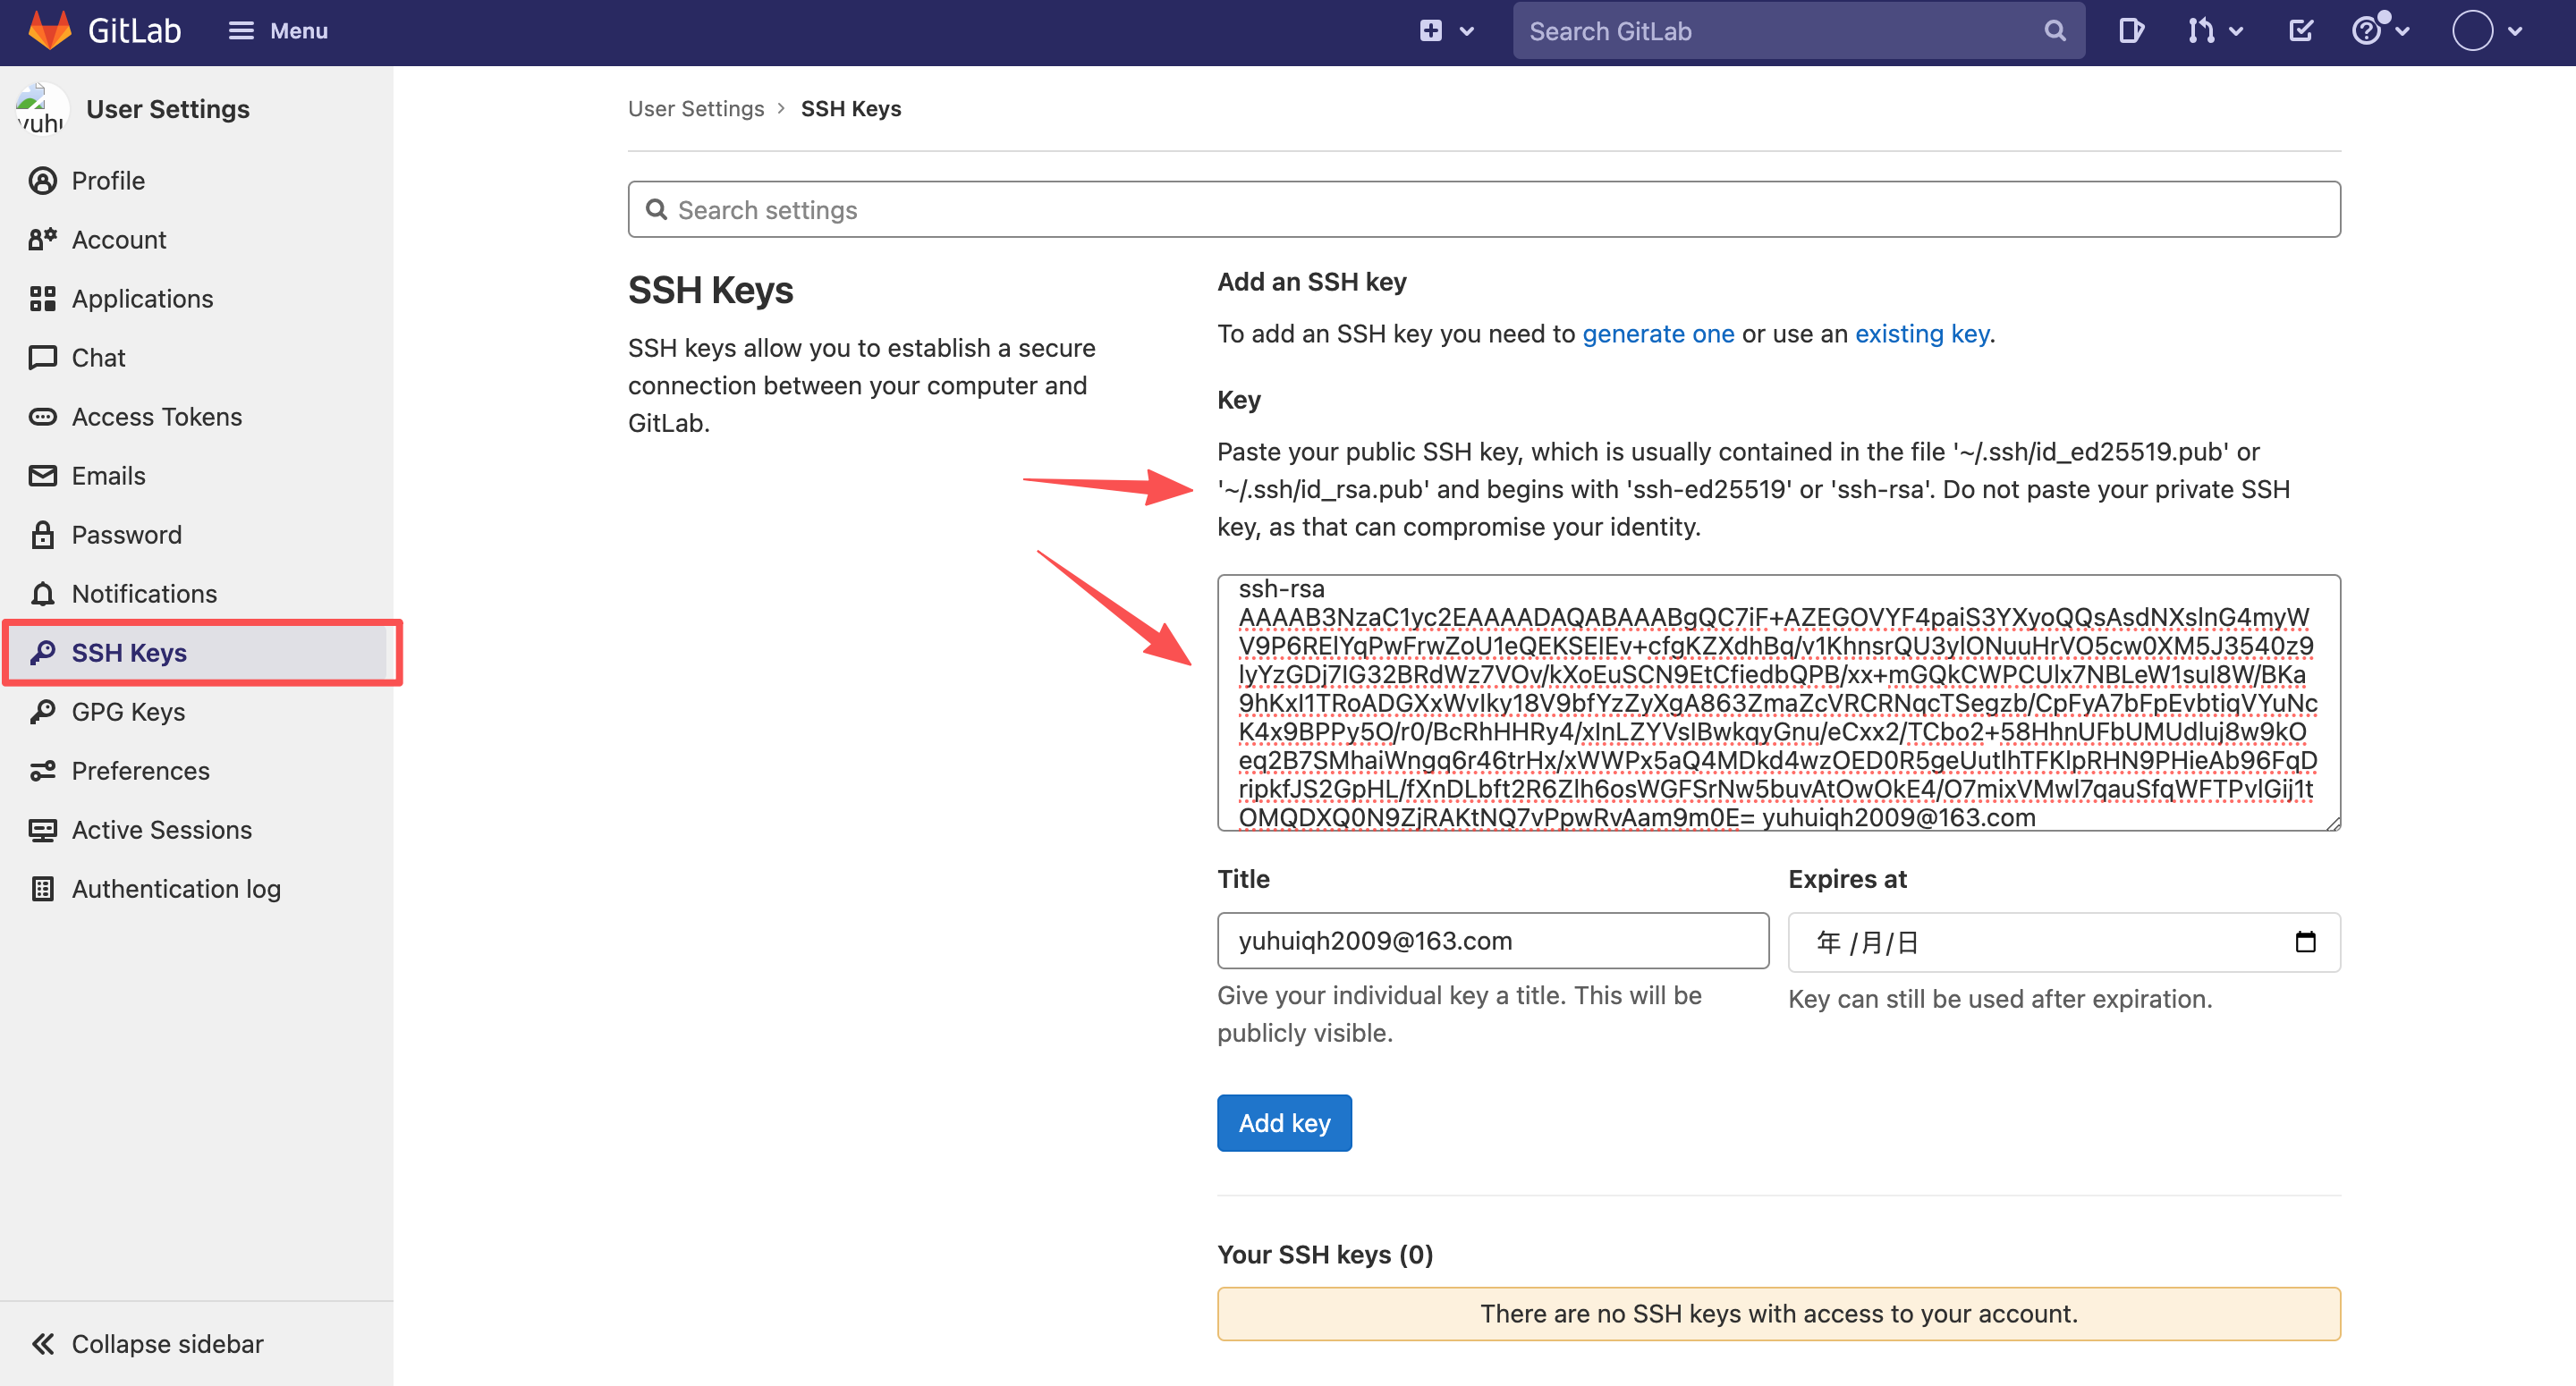Focus the Search settings box
This screenshot has height=1386, width=2576.
pyautogui.click(x=1483, y=210)
